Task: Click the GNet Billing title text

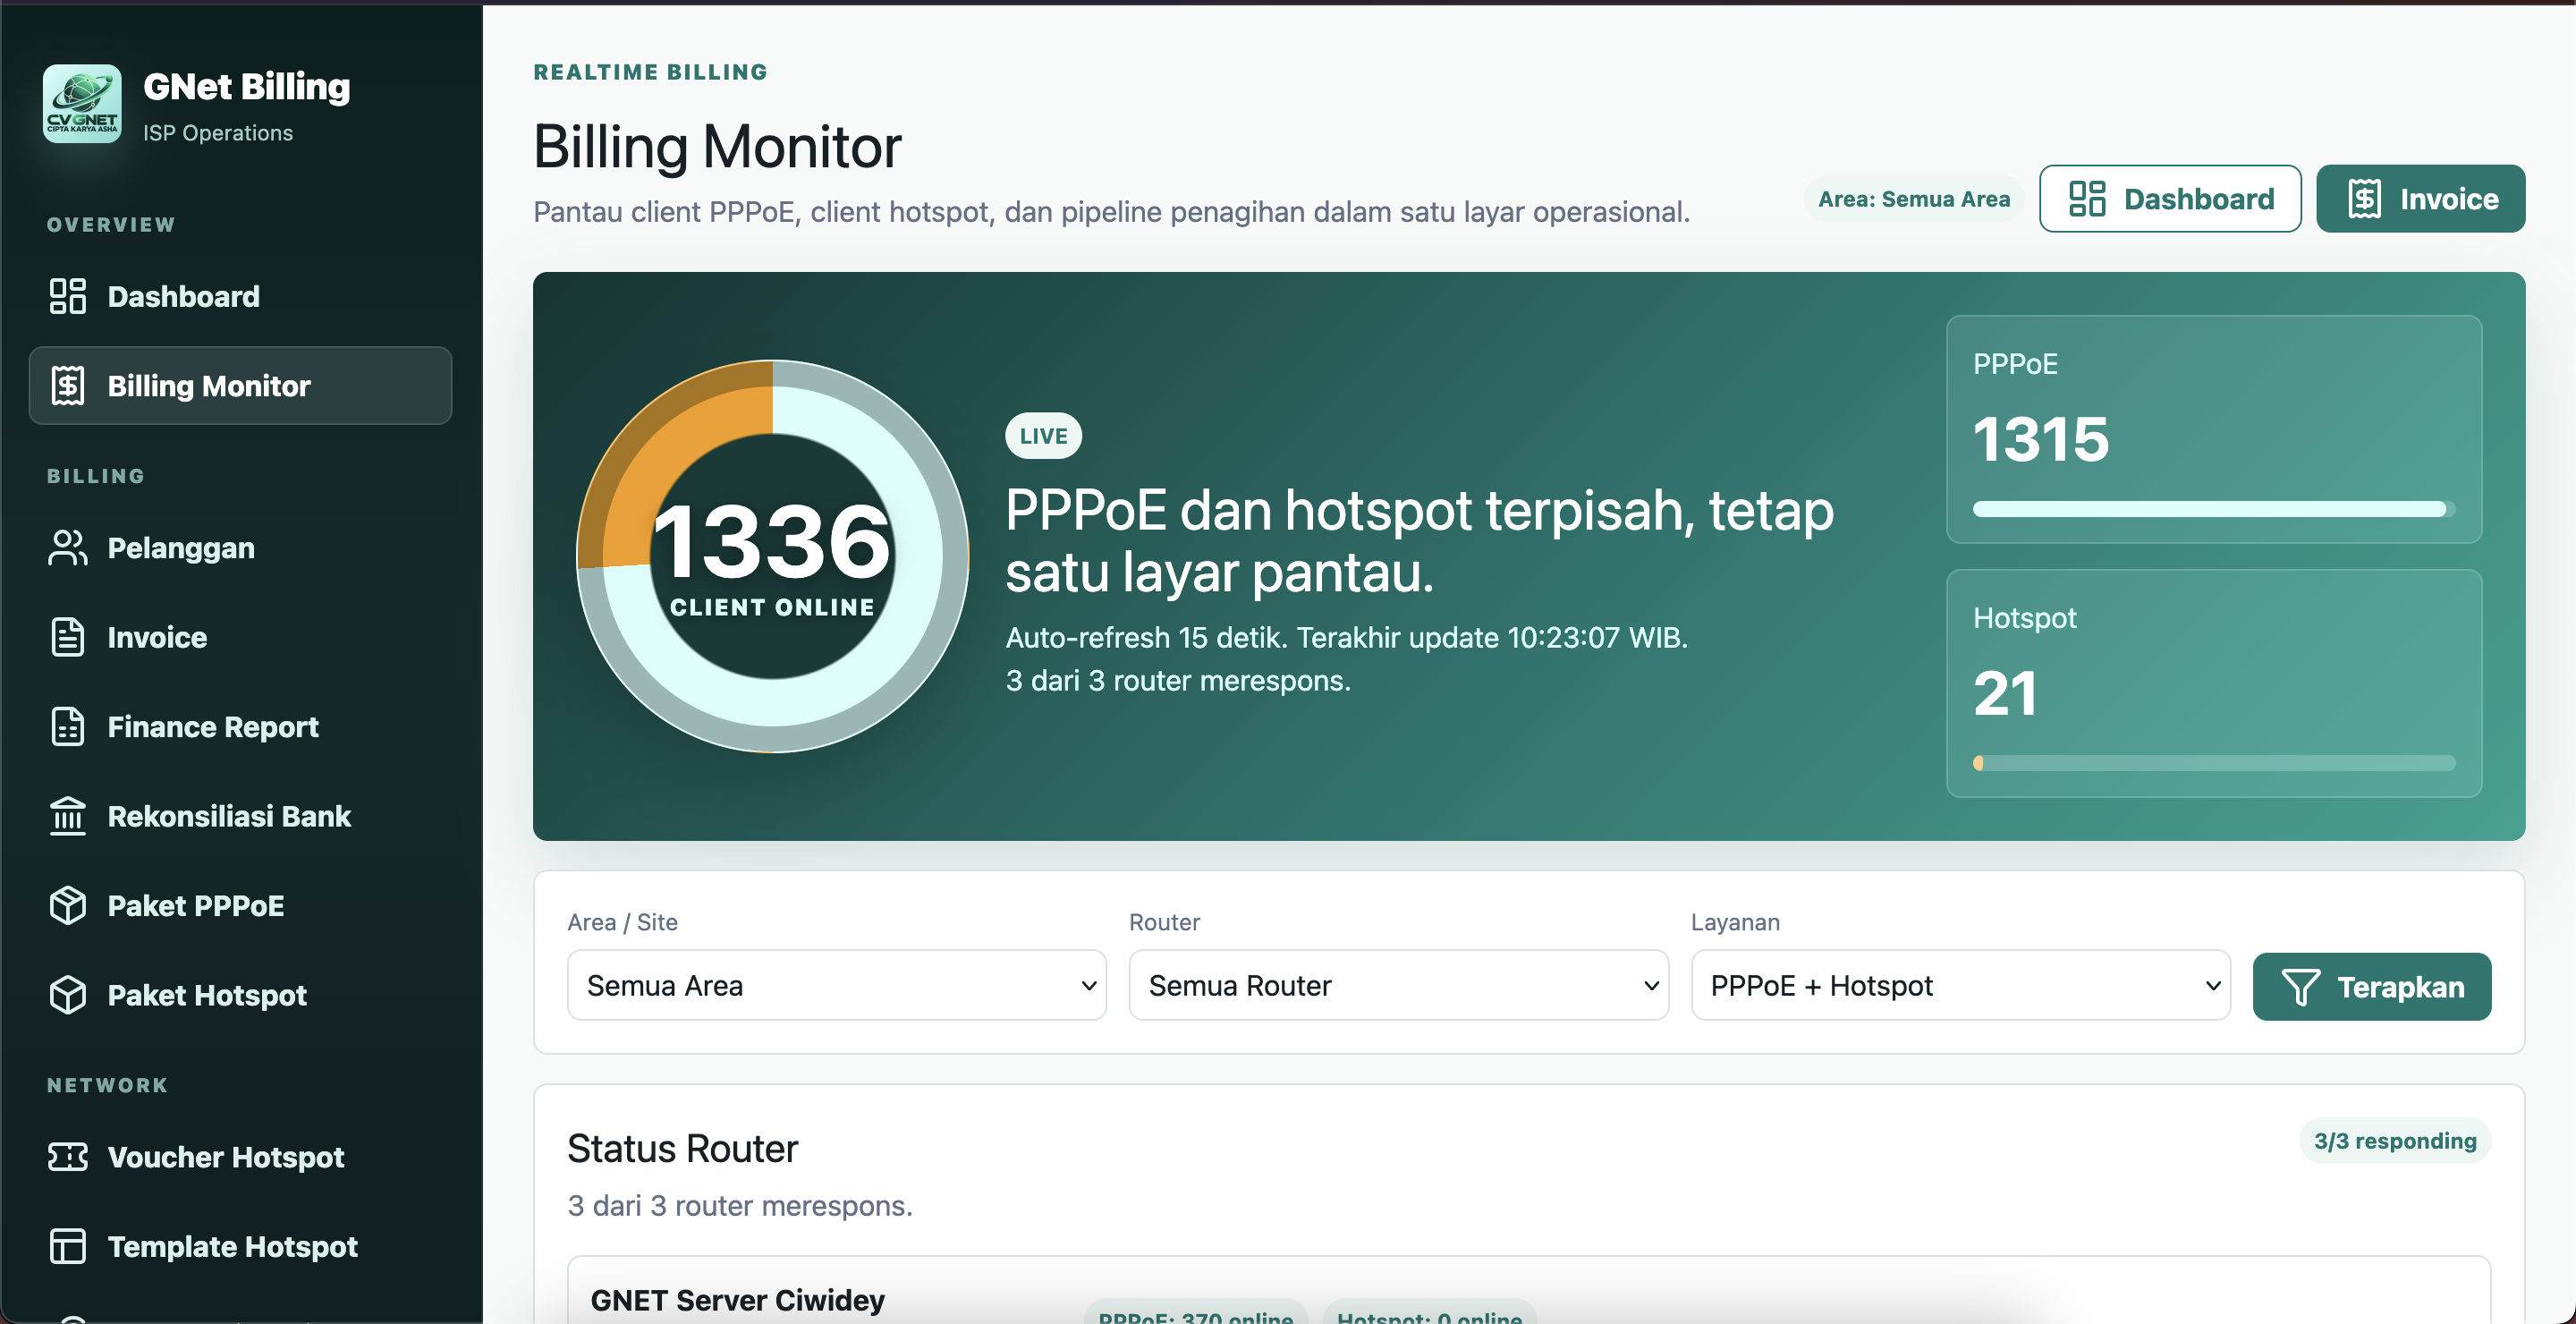Action: [246, 87]
